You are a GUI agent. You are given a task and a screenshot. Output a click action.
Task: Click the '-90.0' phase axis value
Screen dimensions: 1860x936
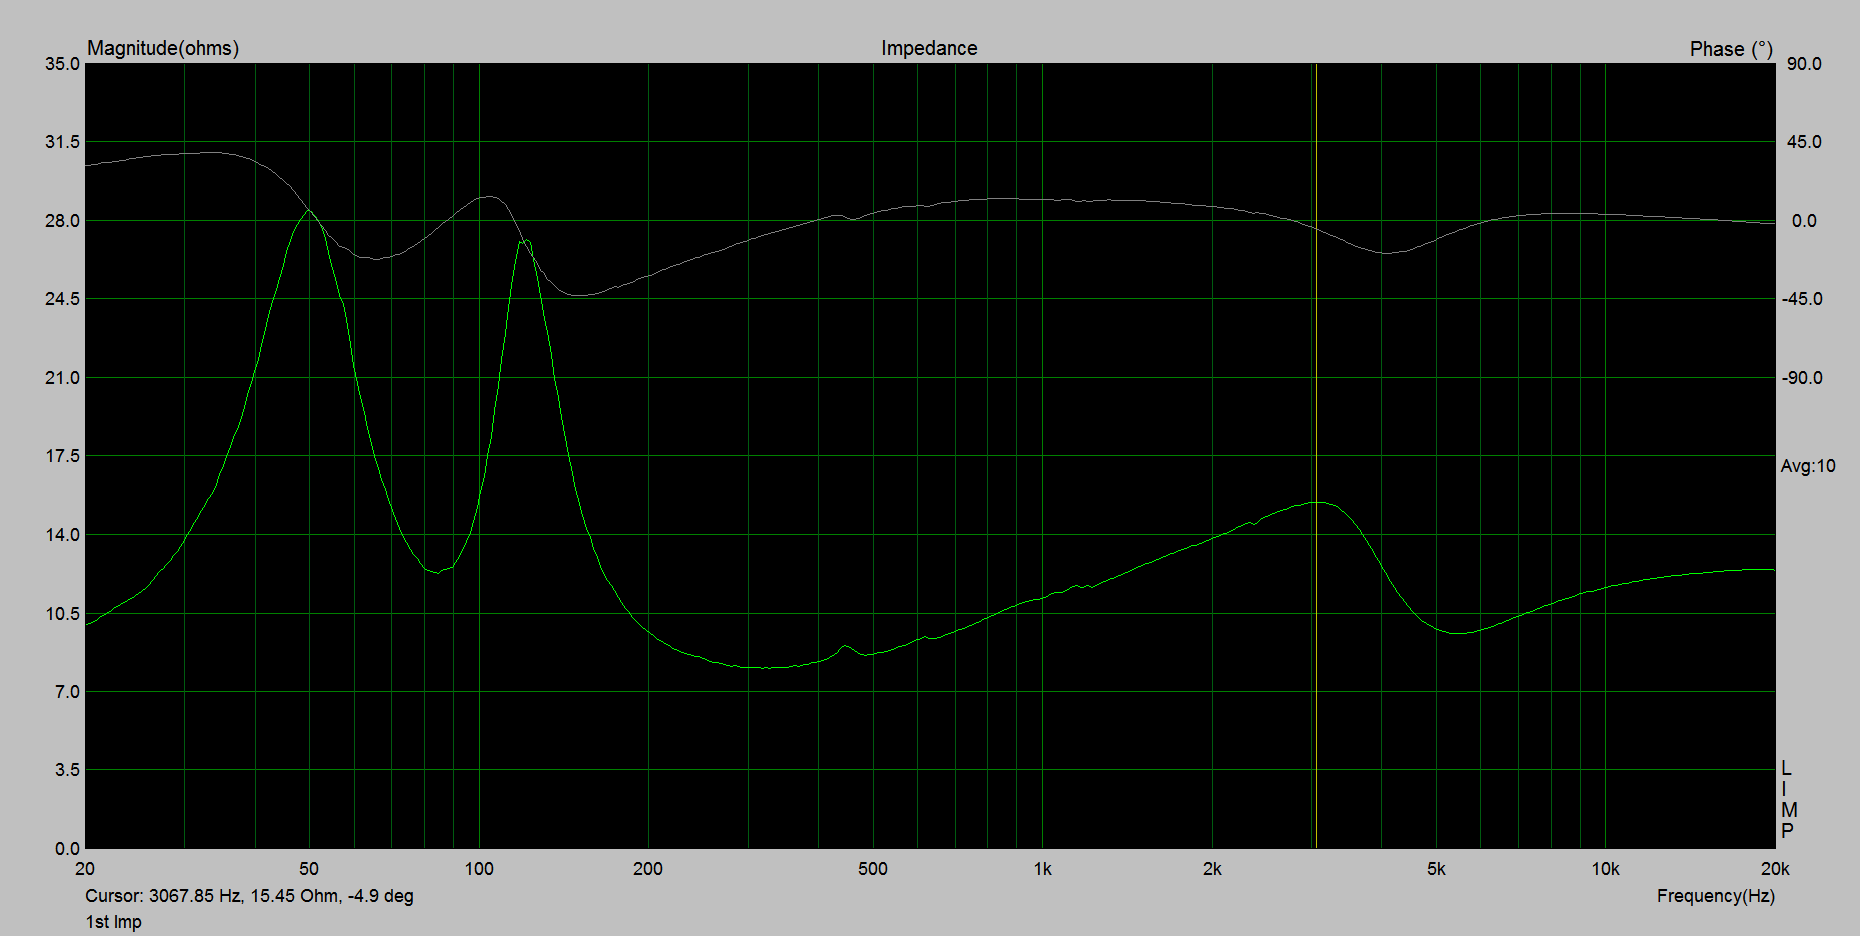[x=1802, y=378]
